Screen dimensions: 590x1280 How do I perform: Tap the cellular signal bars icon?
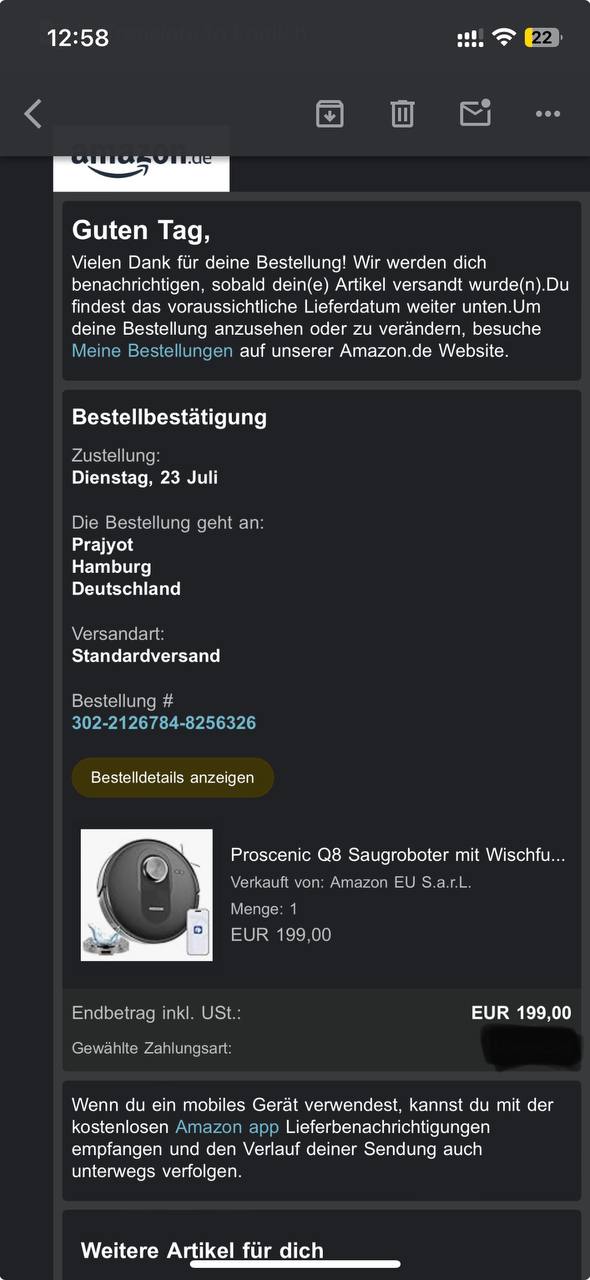point(470,39)
